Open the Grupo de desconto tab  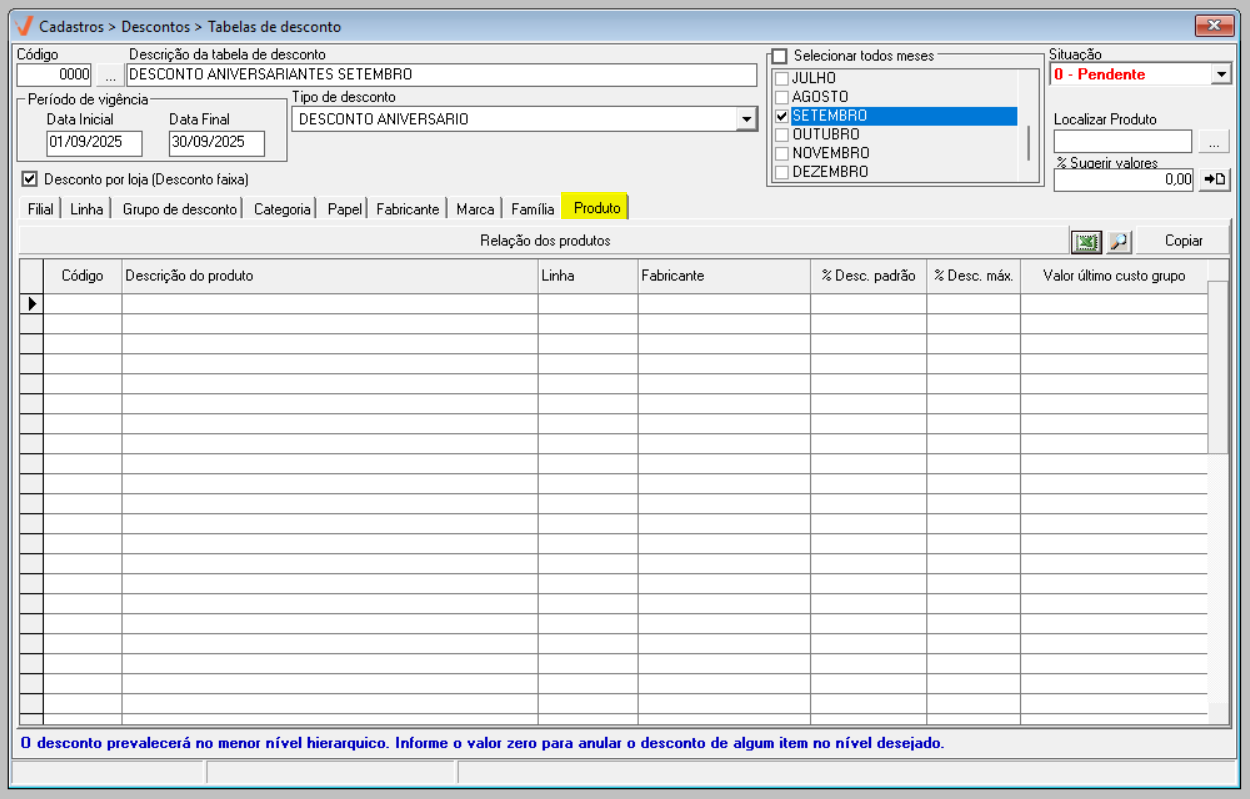180,209
